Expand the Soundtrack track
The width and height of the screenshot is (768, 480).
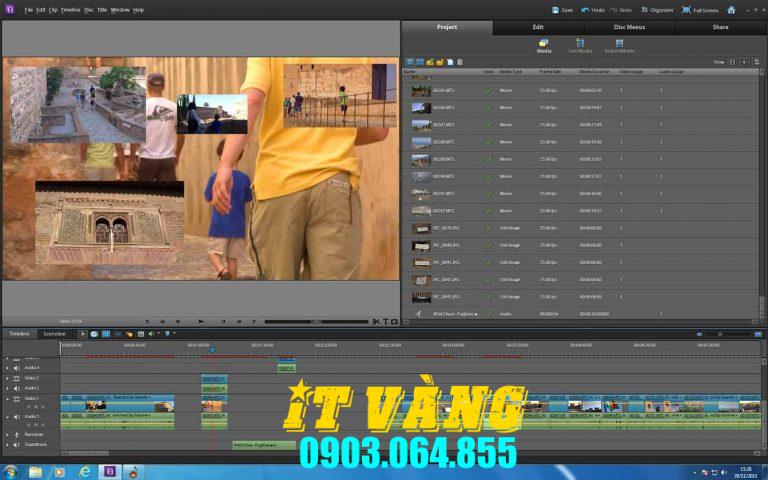click(x=7, y=445)
